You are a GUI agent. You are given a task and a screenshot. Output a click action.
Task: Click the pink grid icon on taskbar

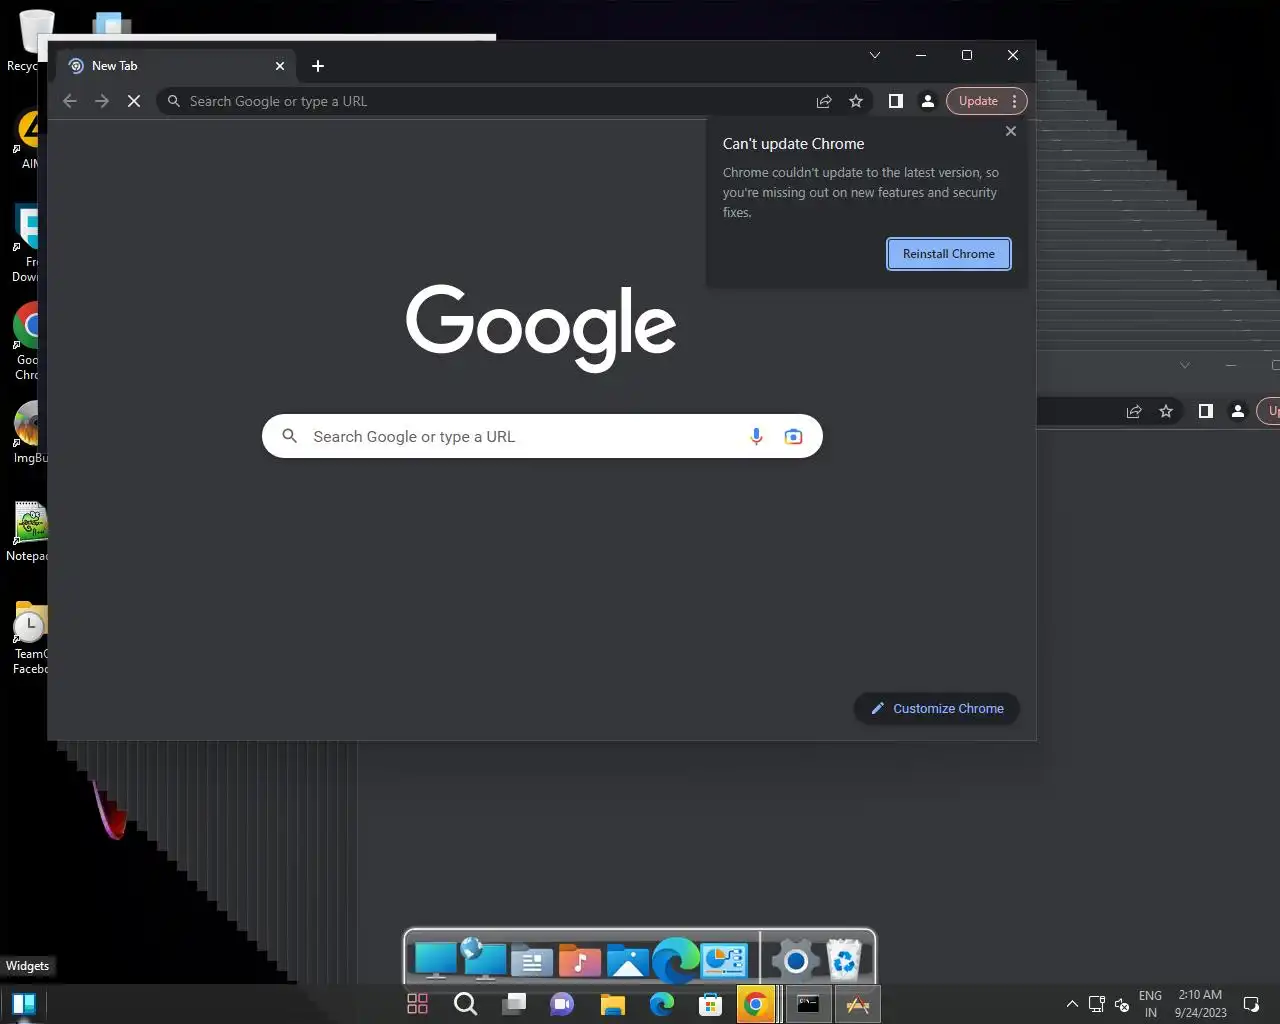418,1004
